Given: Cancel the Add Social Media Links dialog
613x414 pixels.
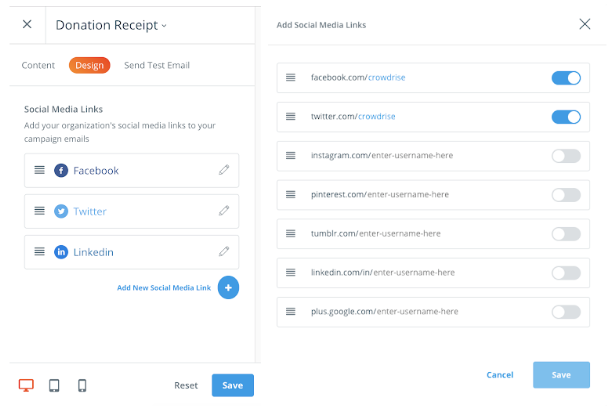Looking at the screenshot, I should (x=500, y=375).
